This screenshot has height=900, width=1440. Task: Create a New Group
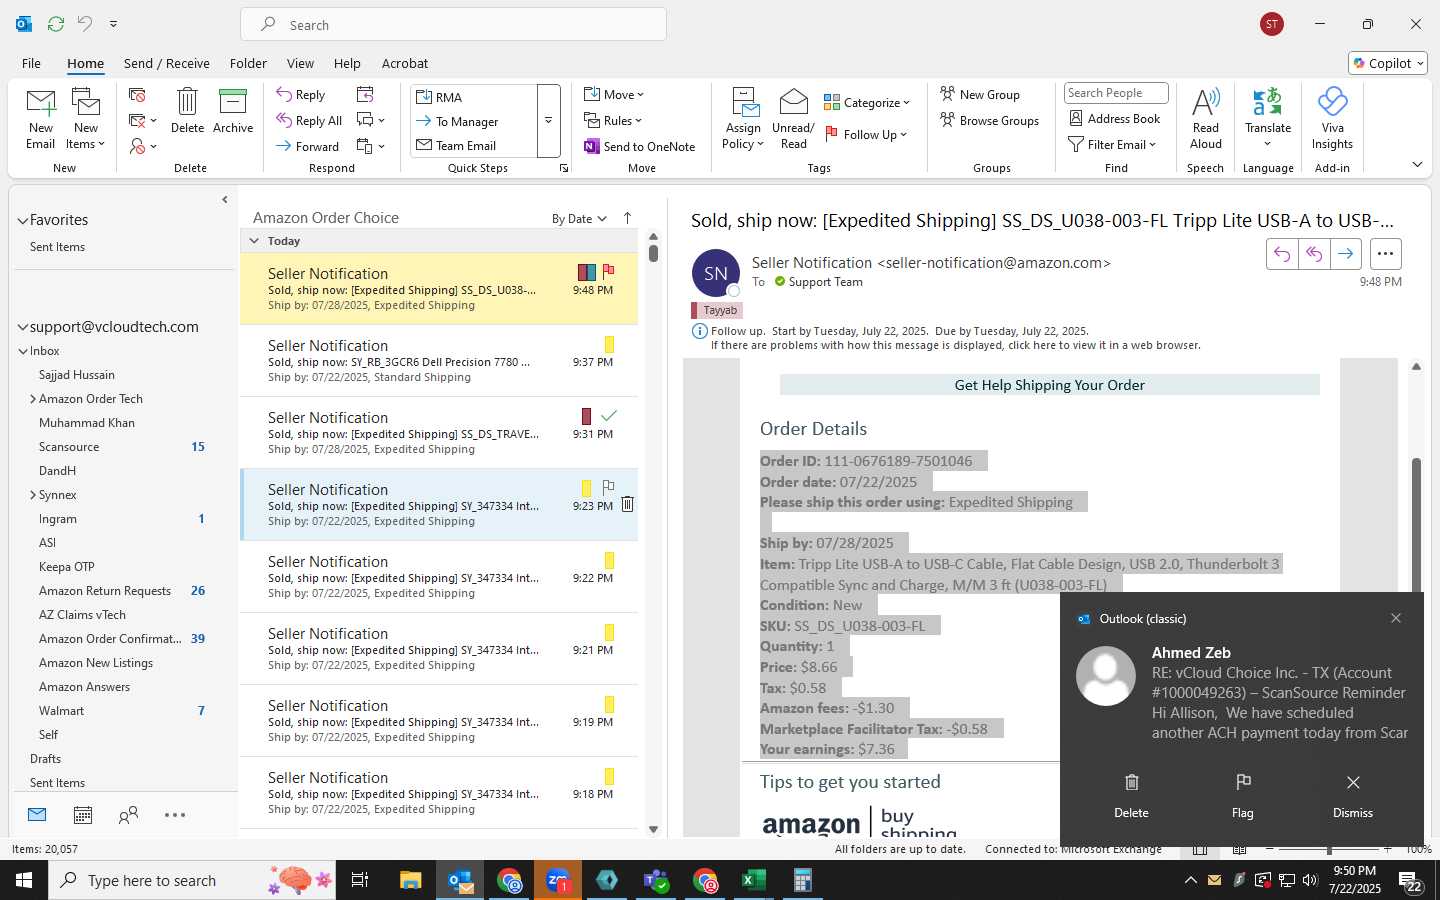tap(980, 95)
